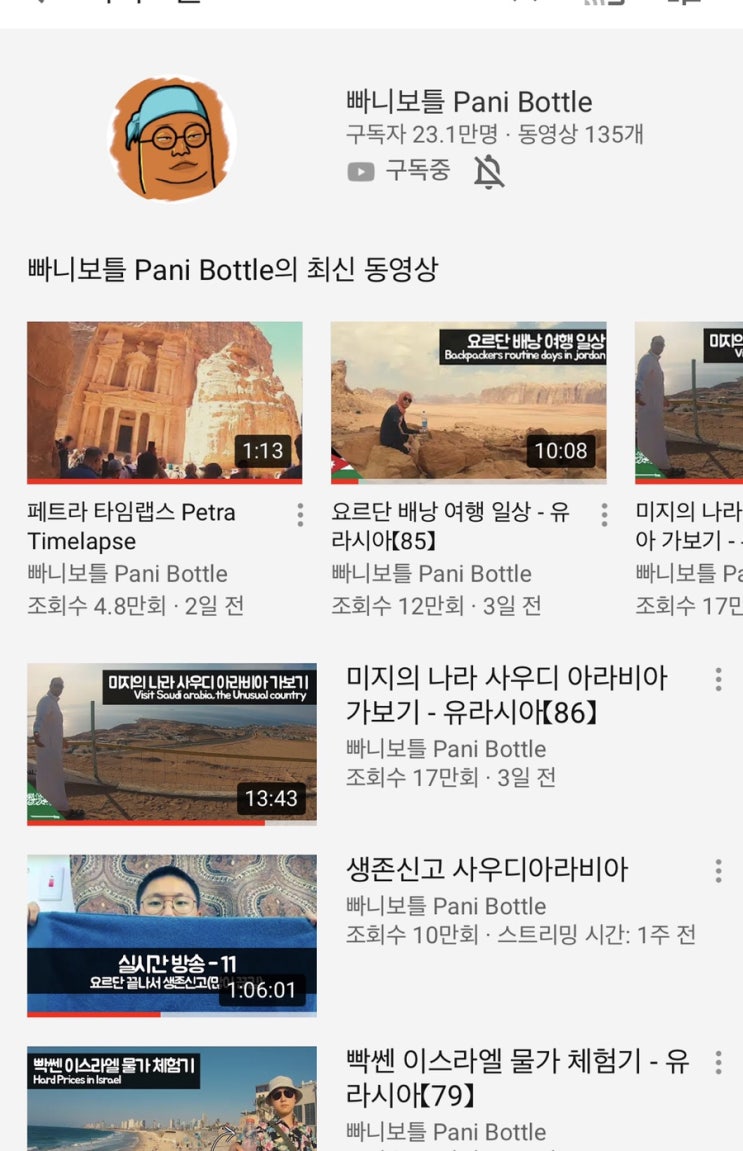Image resolution: width=743 pixels, height=1151 pixels.
Task: Open the 빡쎈 이스라엘 물가 체험기 thumbnail
Action: (172, 1098)
